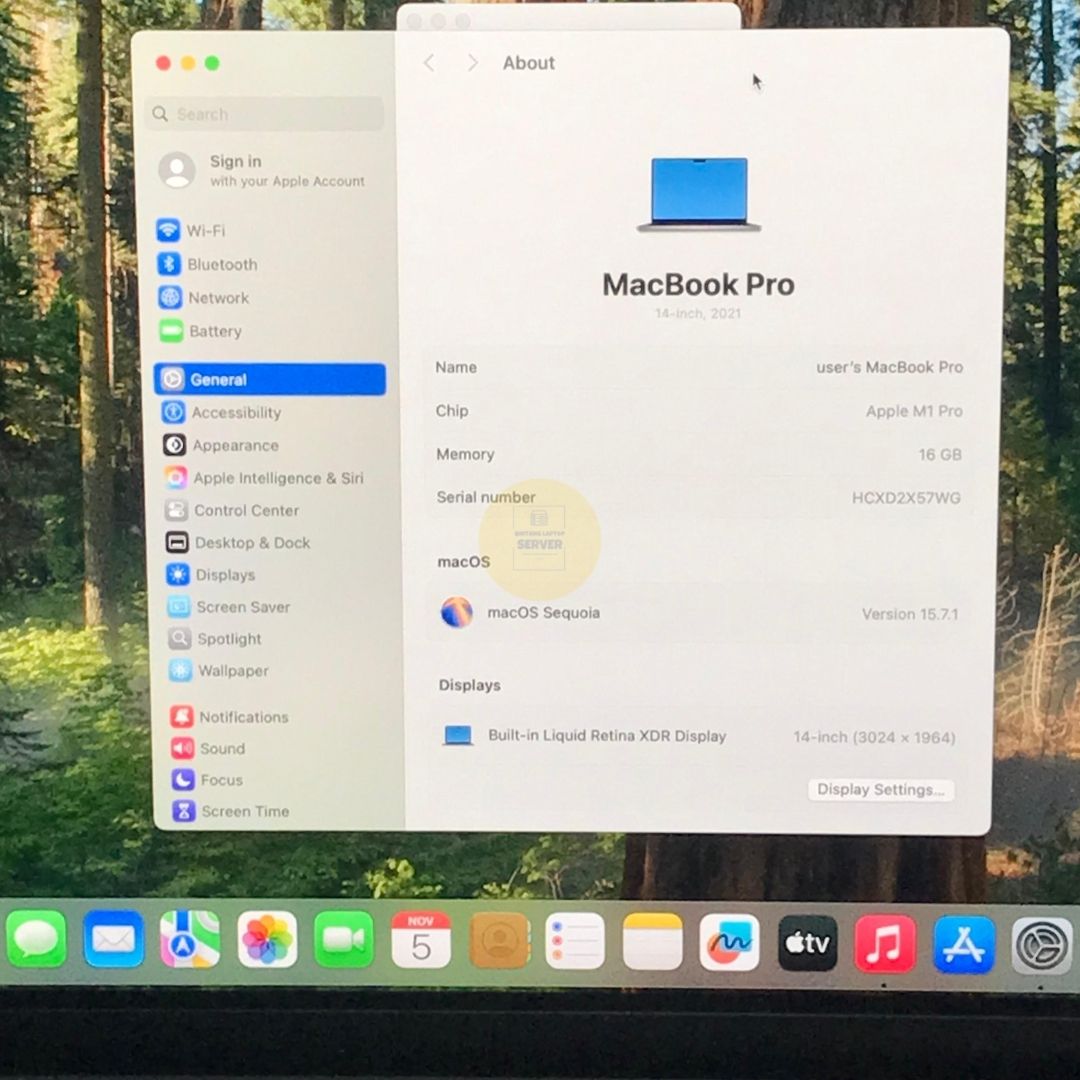The width and height of the screenshot is (1080, 1080).
Task: Click the Display Settings button
Action: click(x=880, y=790)
